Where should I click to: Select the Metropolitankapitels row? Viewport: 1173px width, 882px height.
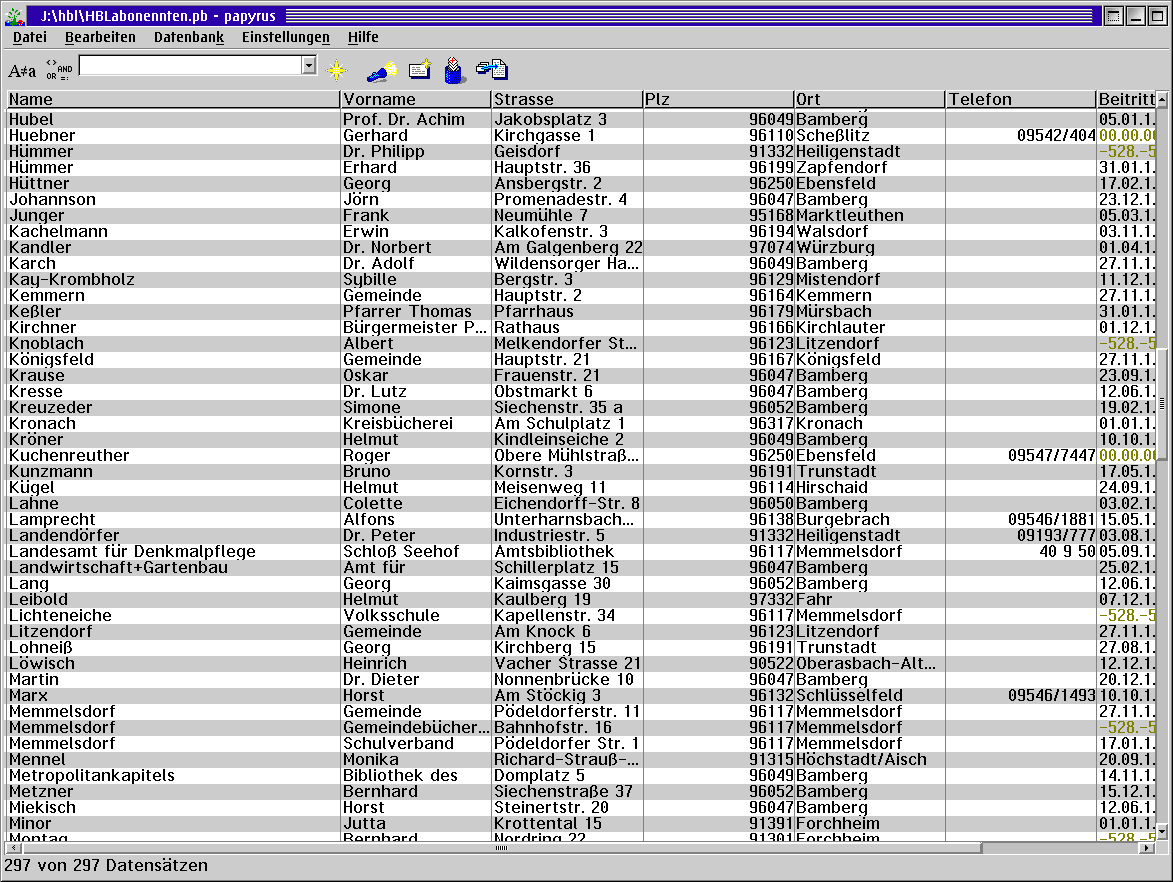[x=581, y=776]
